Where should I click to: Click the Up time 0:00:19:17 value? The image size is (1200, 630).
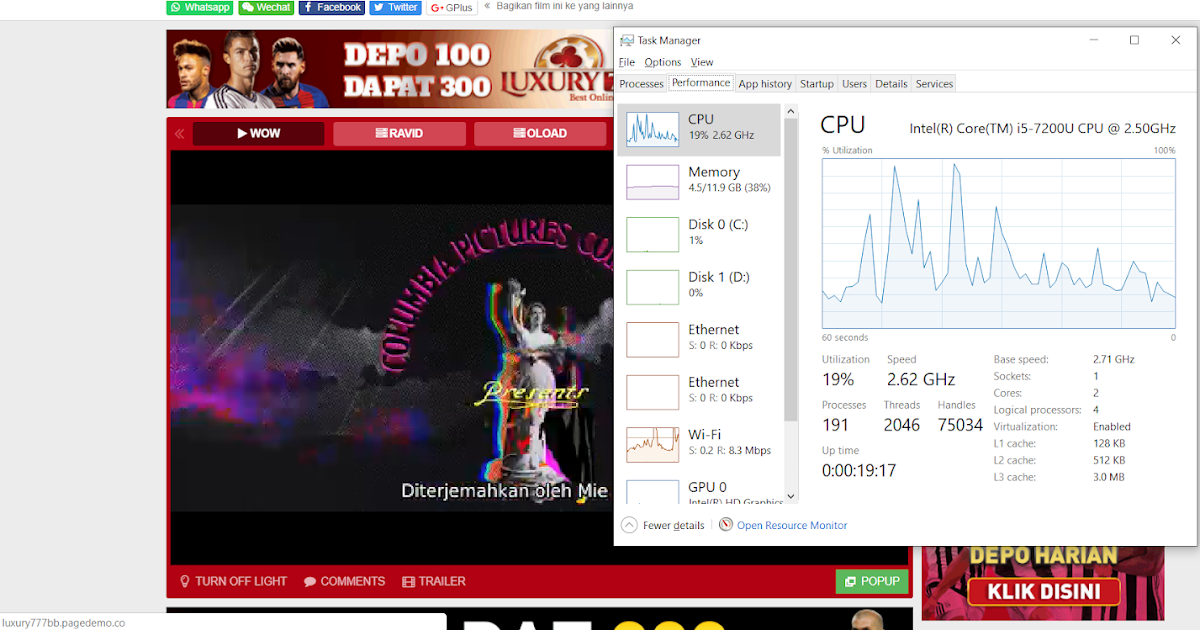coord(859,470)
